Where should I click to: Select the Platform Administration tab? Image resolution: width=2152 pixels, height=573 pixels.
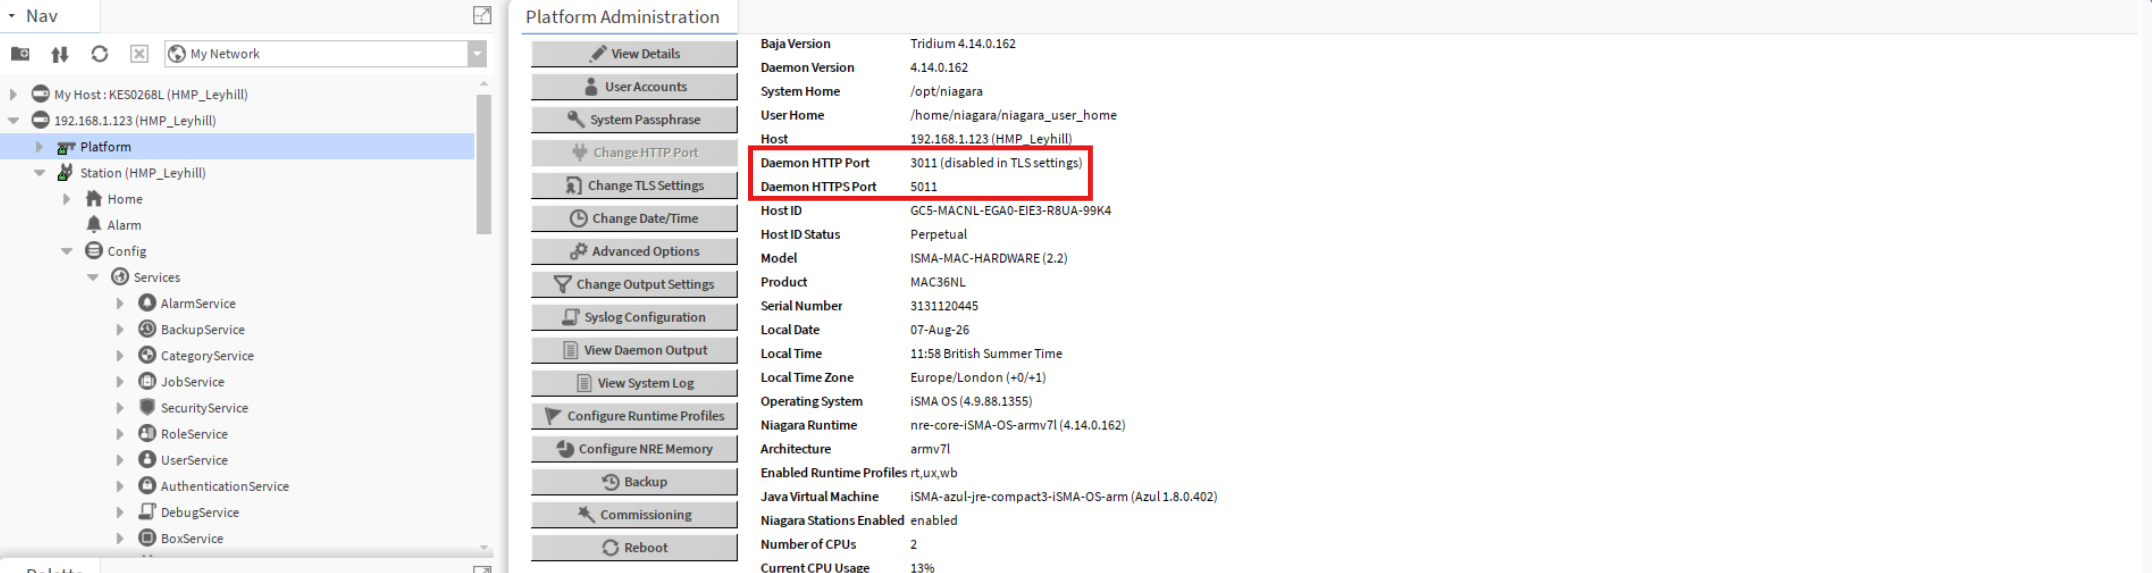coord(622,17)
